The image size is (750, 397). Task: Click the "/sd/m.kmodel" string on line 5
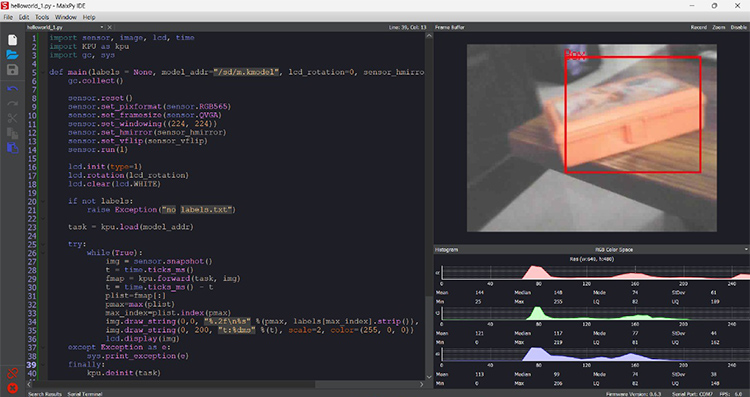[x=246, y=72]
